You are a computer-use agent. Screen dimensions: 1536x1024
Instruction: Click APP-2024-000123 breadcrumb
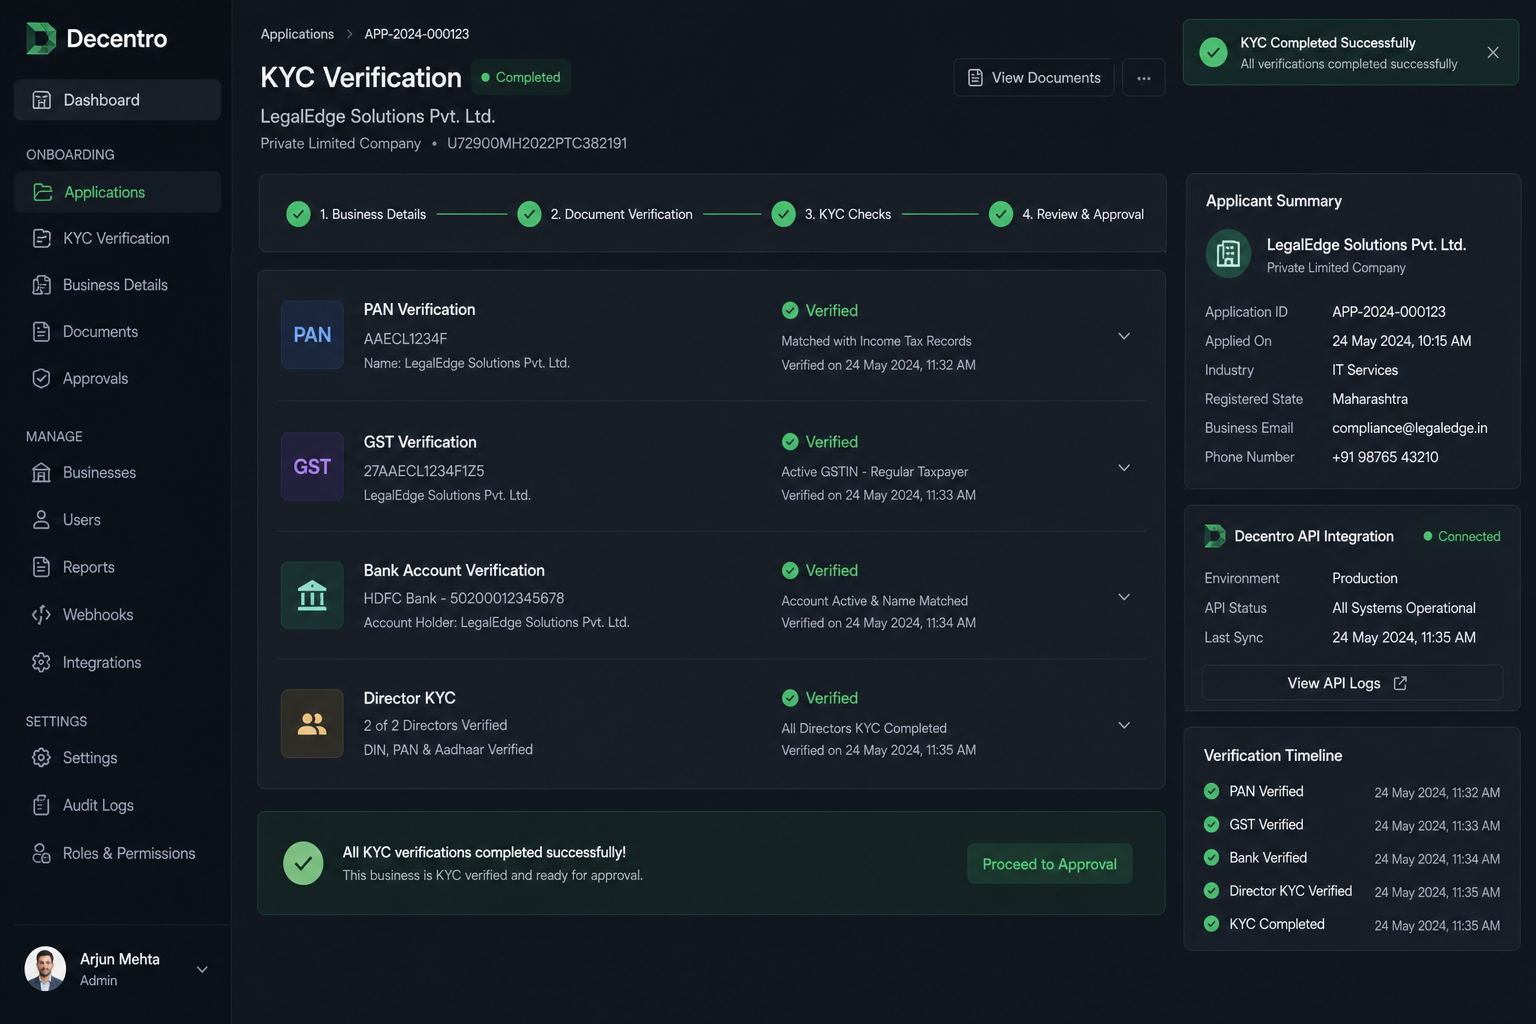click(x=416, y=34)
